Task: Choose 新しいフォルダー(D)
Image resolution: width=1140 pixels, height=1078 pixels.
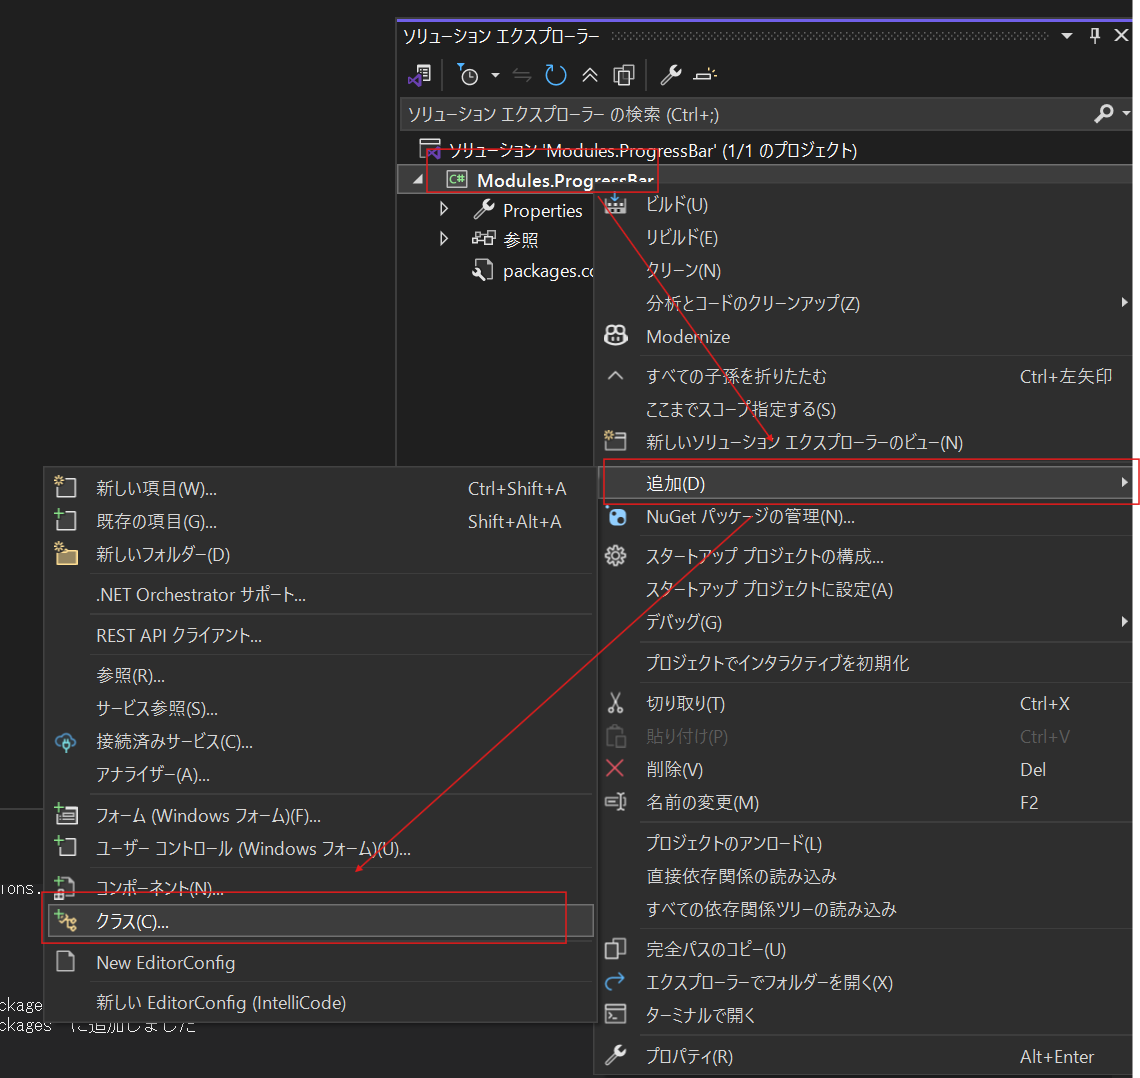Action: click(x=321, y=555)
